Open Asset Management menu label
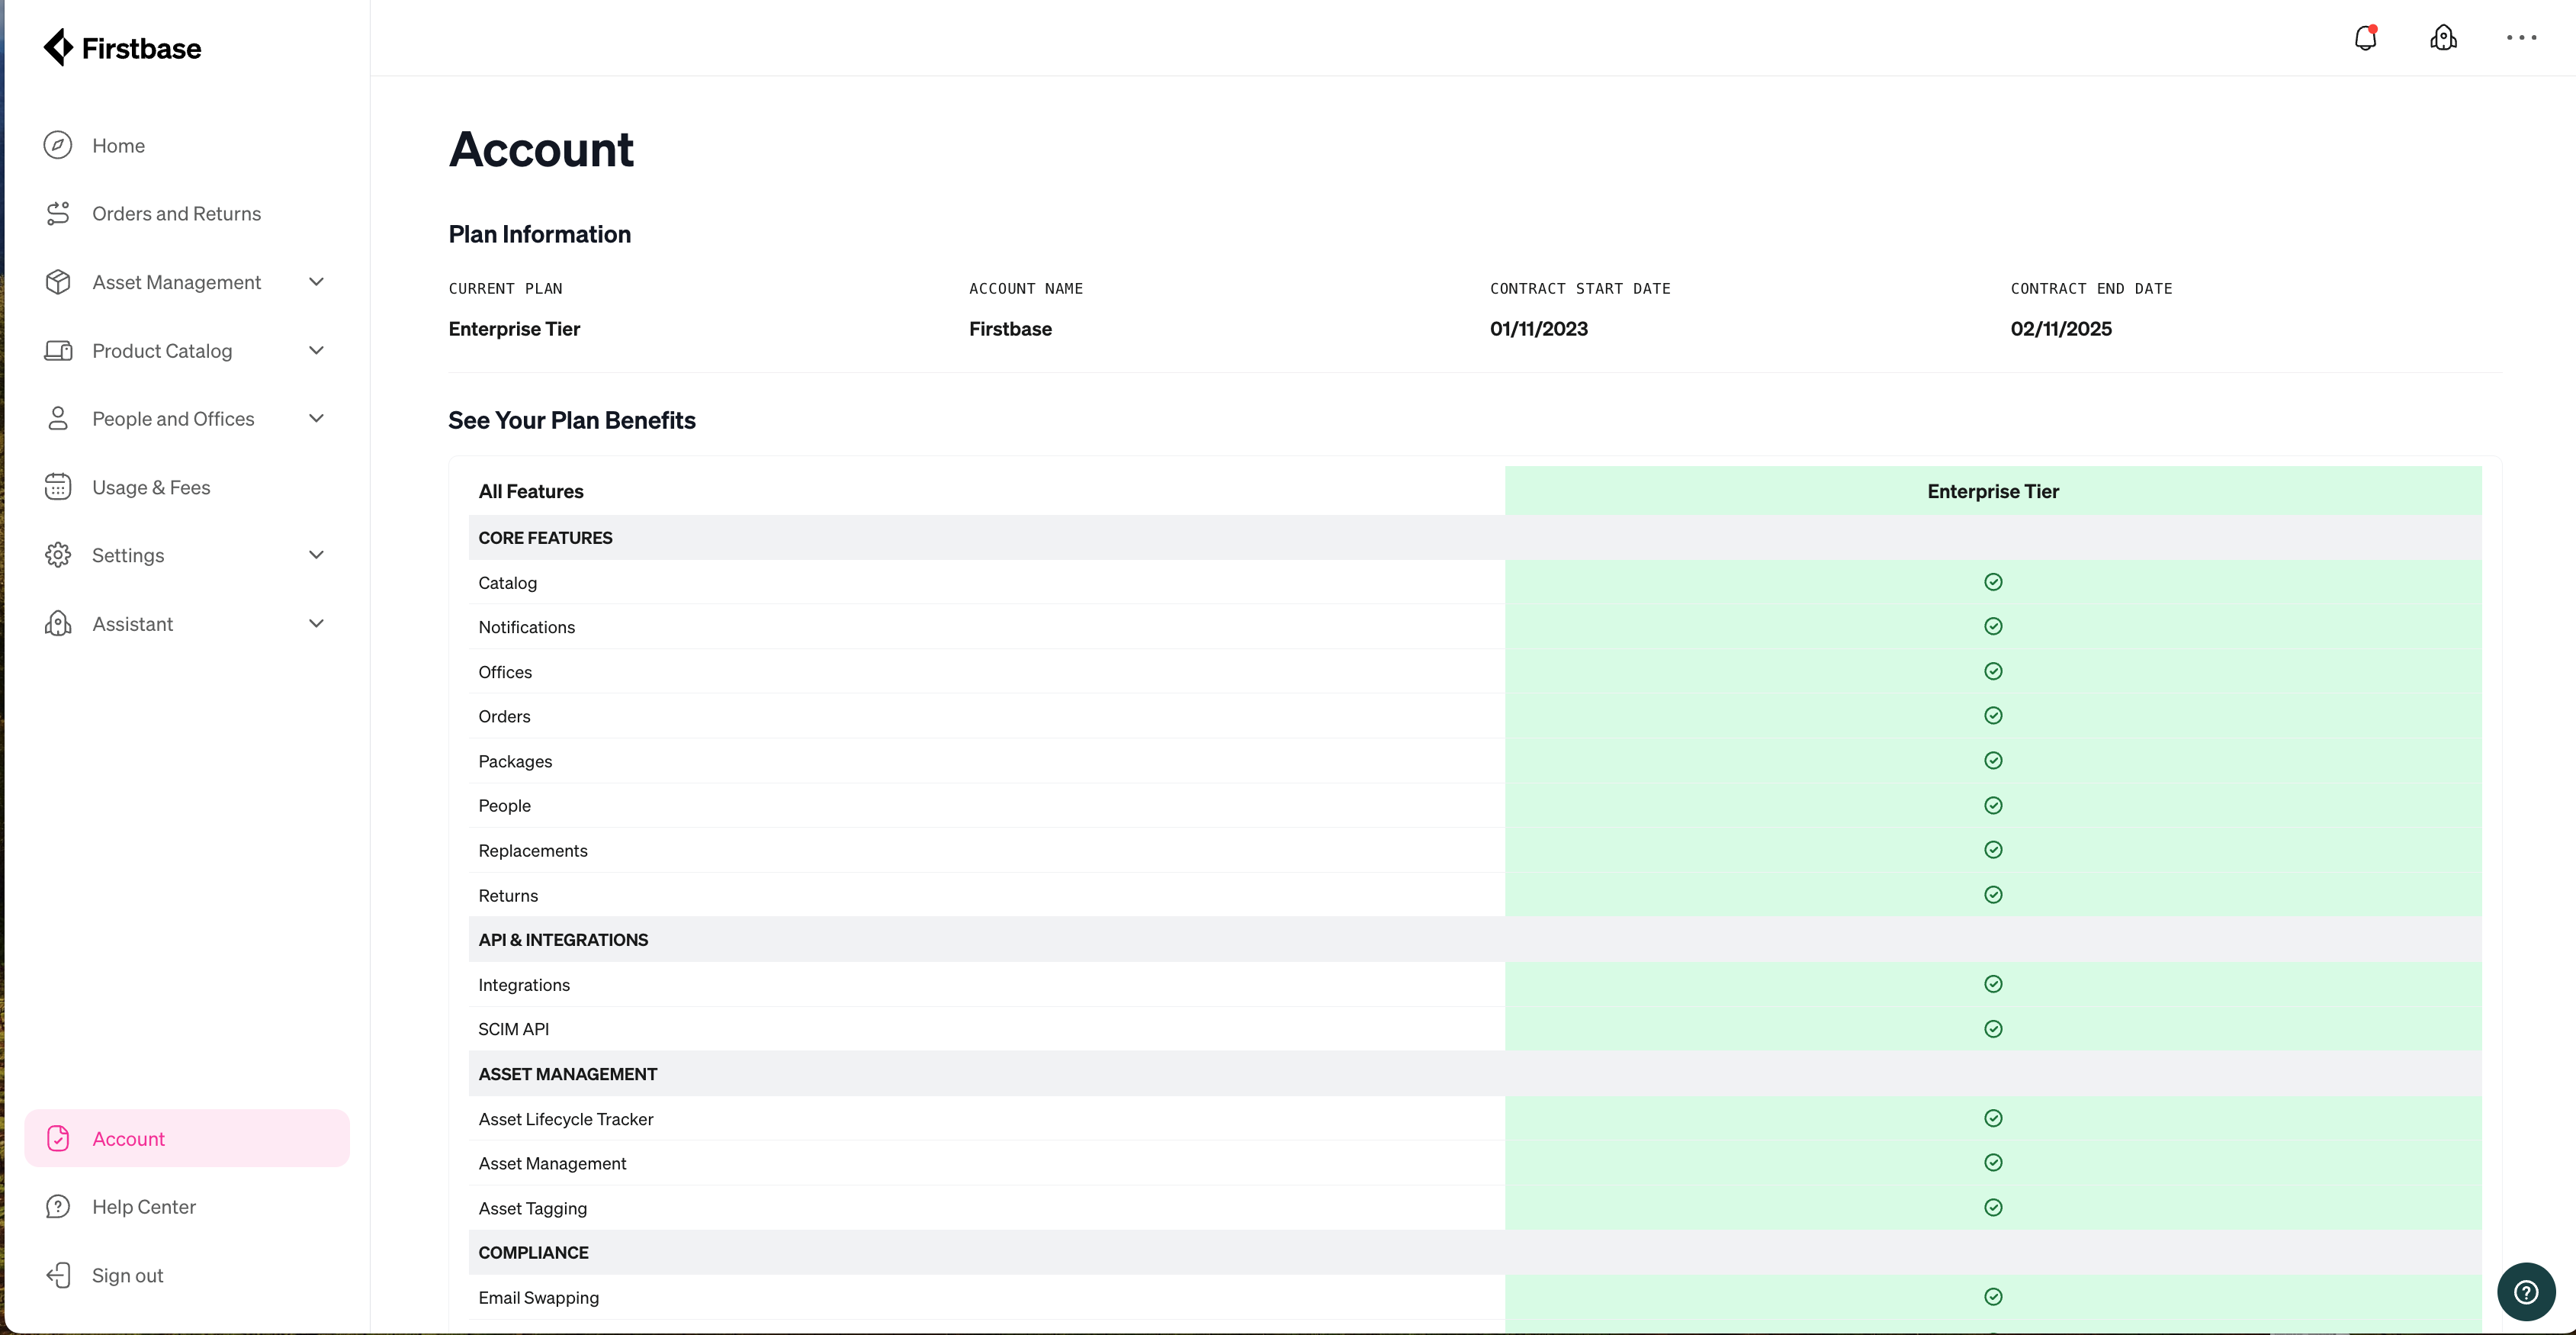2576x1335 pixels. (x=176, y=283)
